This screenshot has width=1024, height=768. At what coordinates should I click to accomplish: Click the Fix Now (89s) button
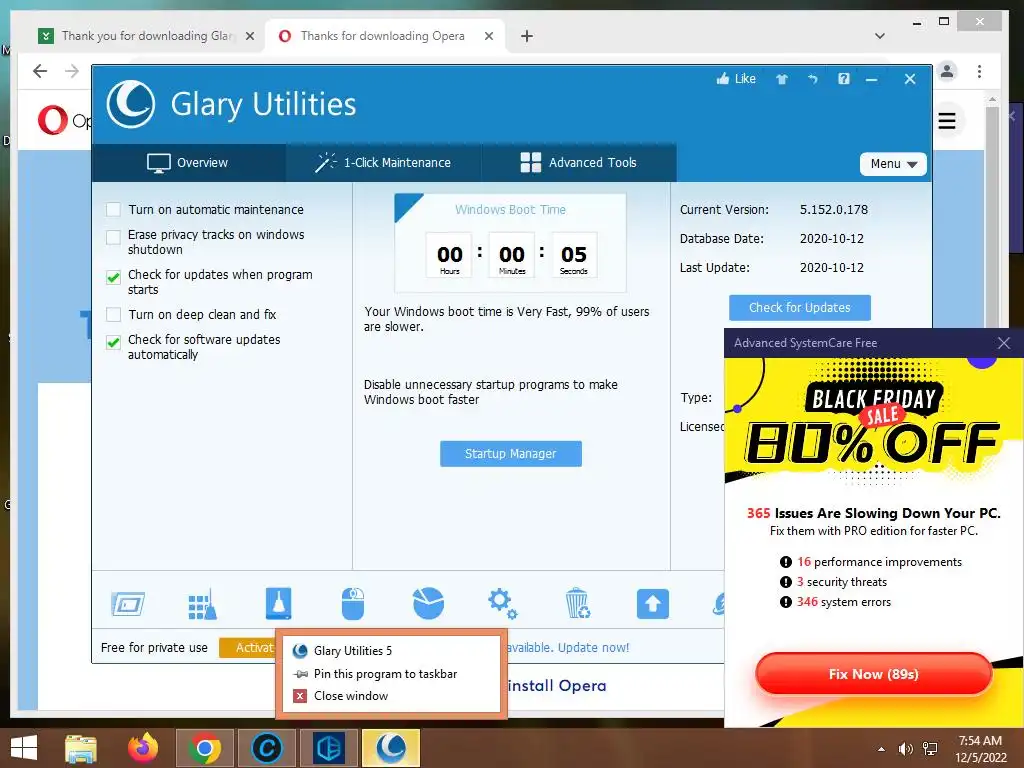tap(873, 674)
